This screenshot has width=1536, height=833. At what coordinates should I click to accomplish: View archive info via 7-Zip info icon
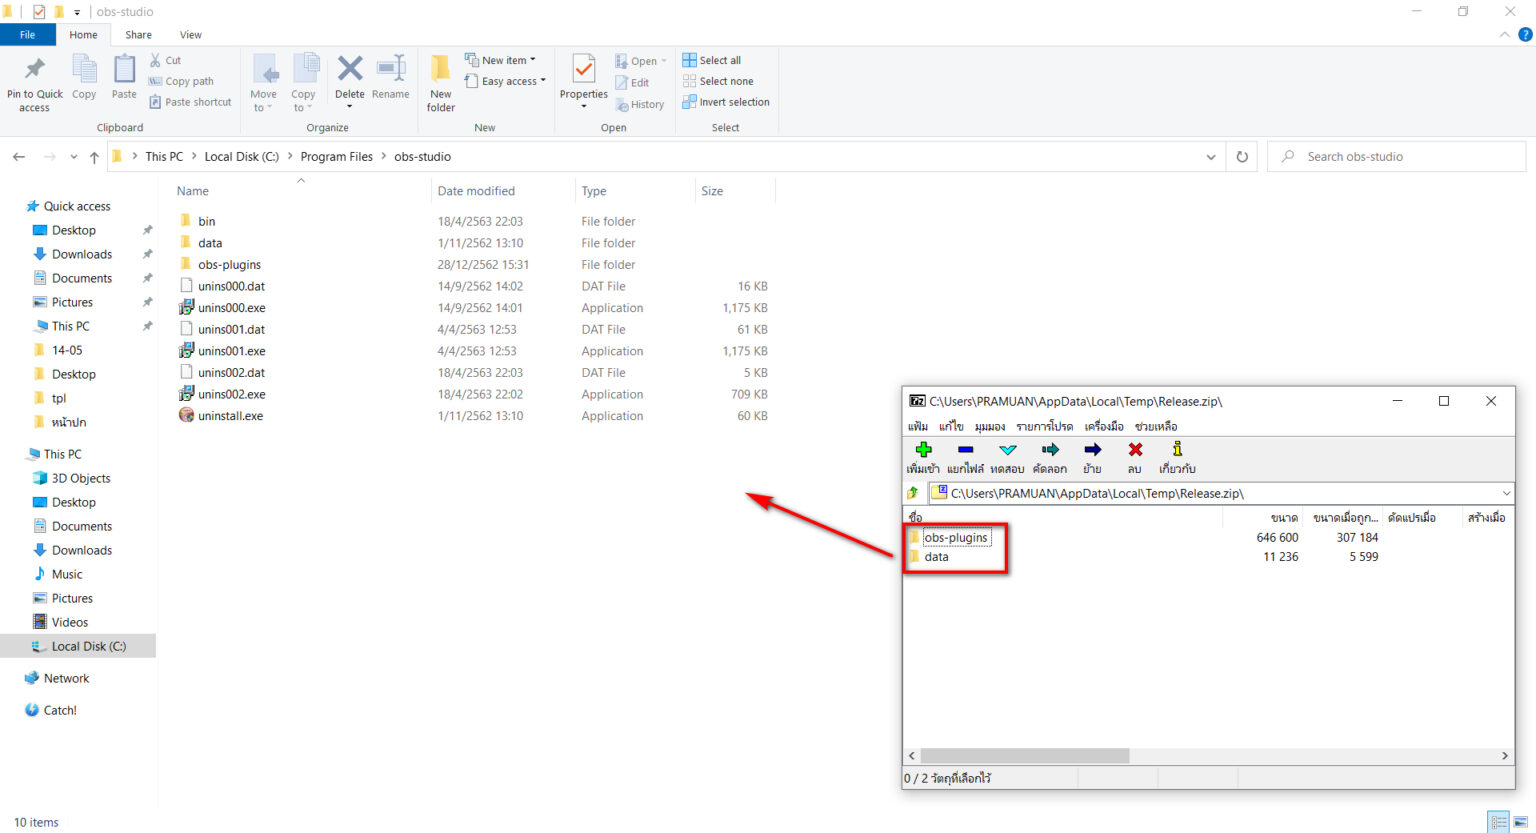[1176, 452]
